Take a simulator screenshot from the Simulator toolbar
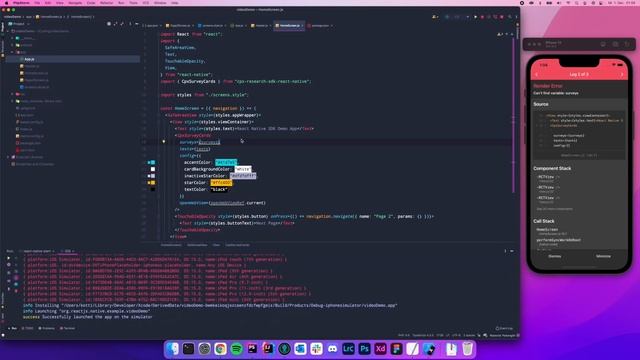 [x=615, y=44]
